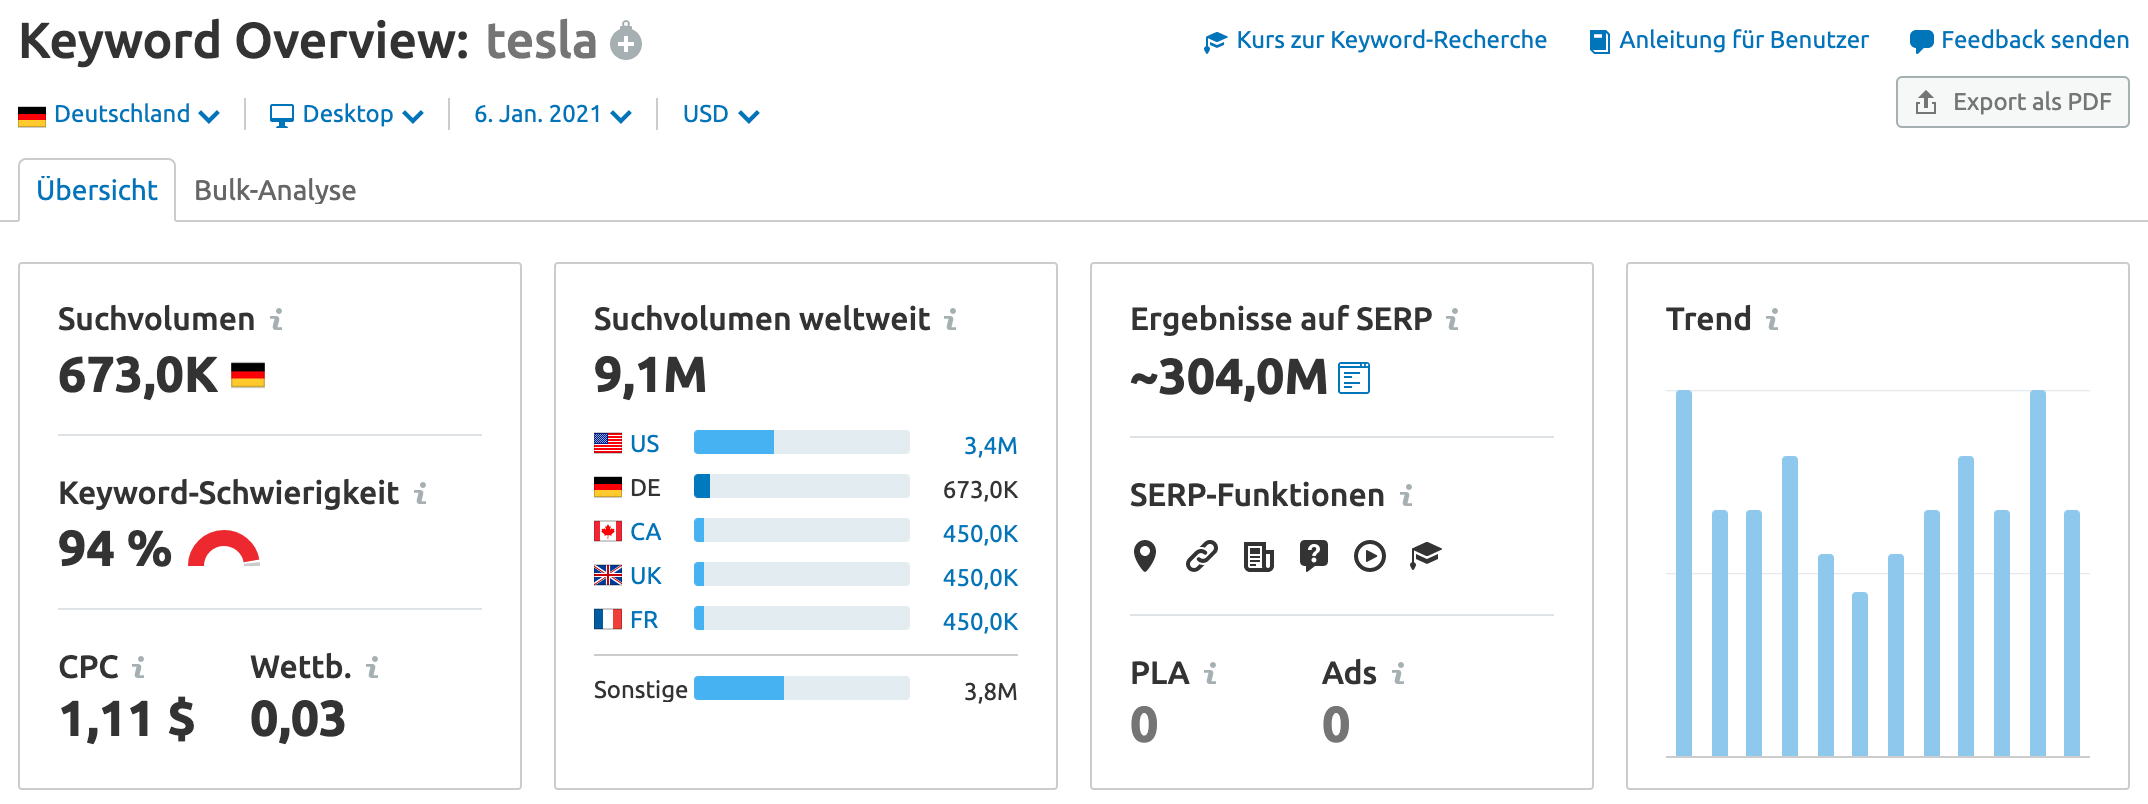
Task: Open the USD currency dropdown
Action: pos(721,114)
